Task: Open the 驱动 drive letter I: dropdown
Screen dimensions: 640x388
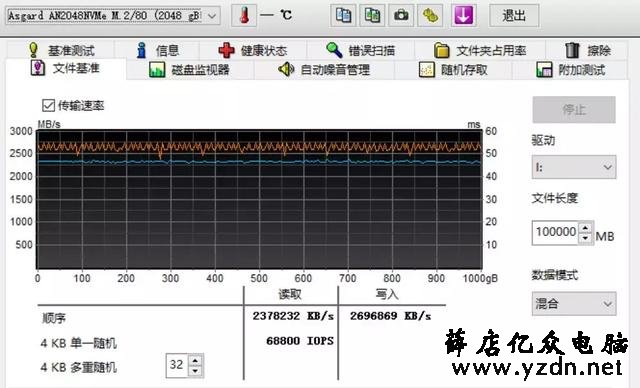Action: (x=574, y=167)
